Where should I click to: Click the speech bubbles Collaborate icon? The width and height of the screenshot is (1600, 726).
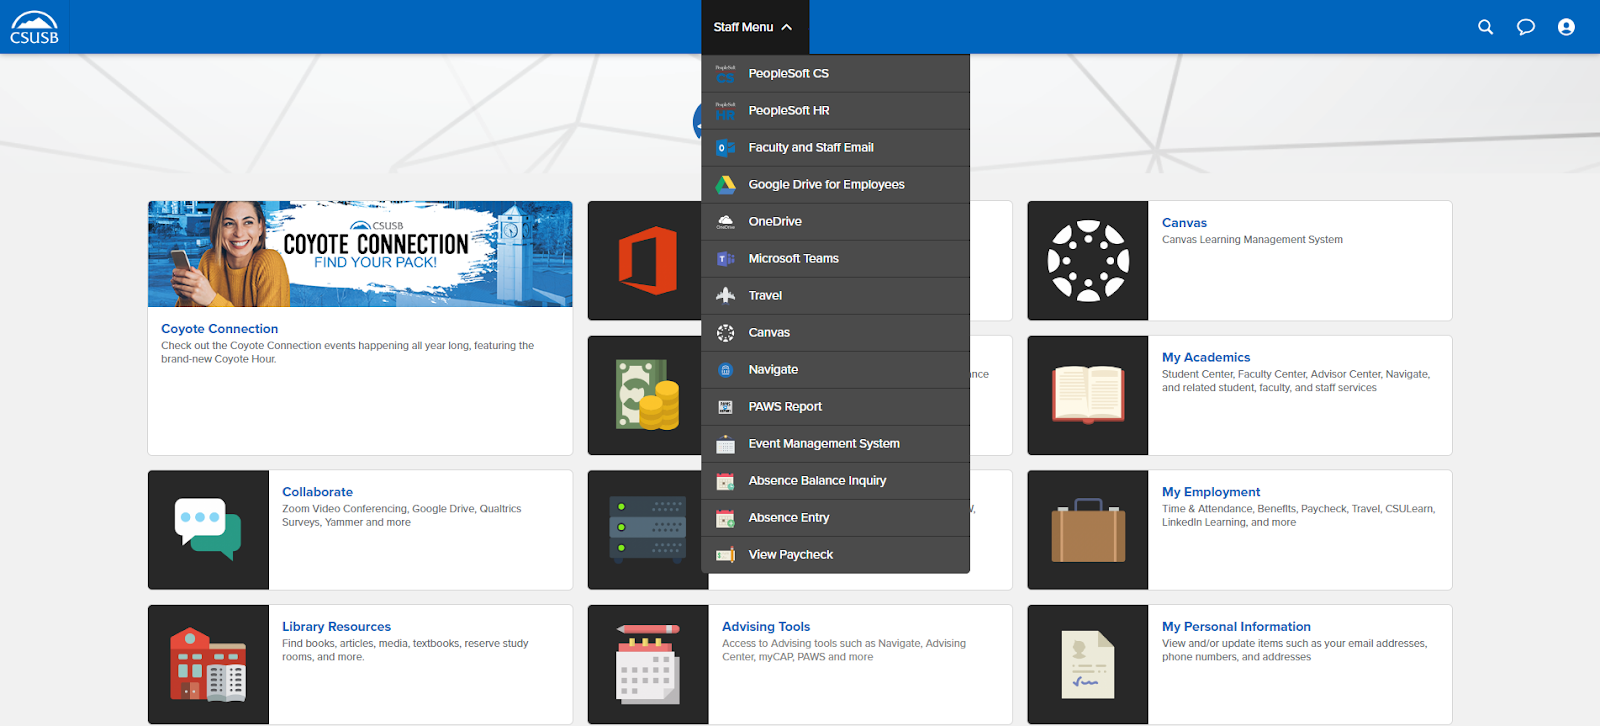208,530
